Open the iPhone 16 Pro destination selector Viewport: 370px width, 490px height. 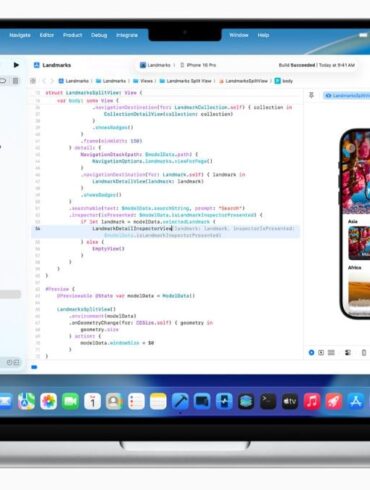[198, 65]
